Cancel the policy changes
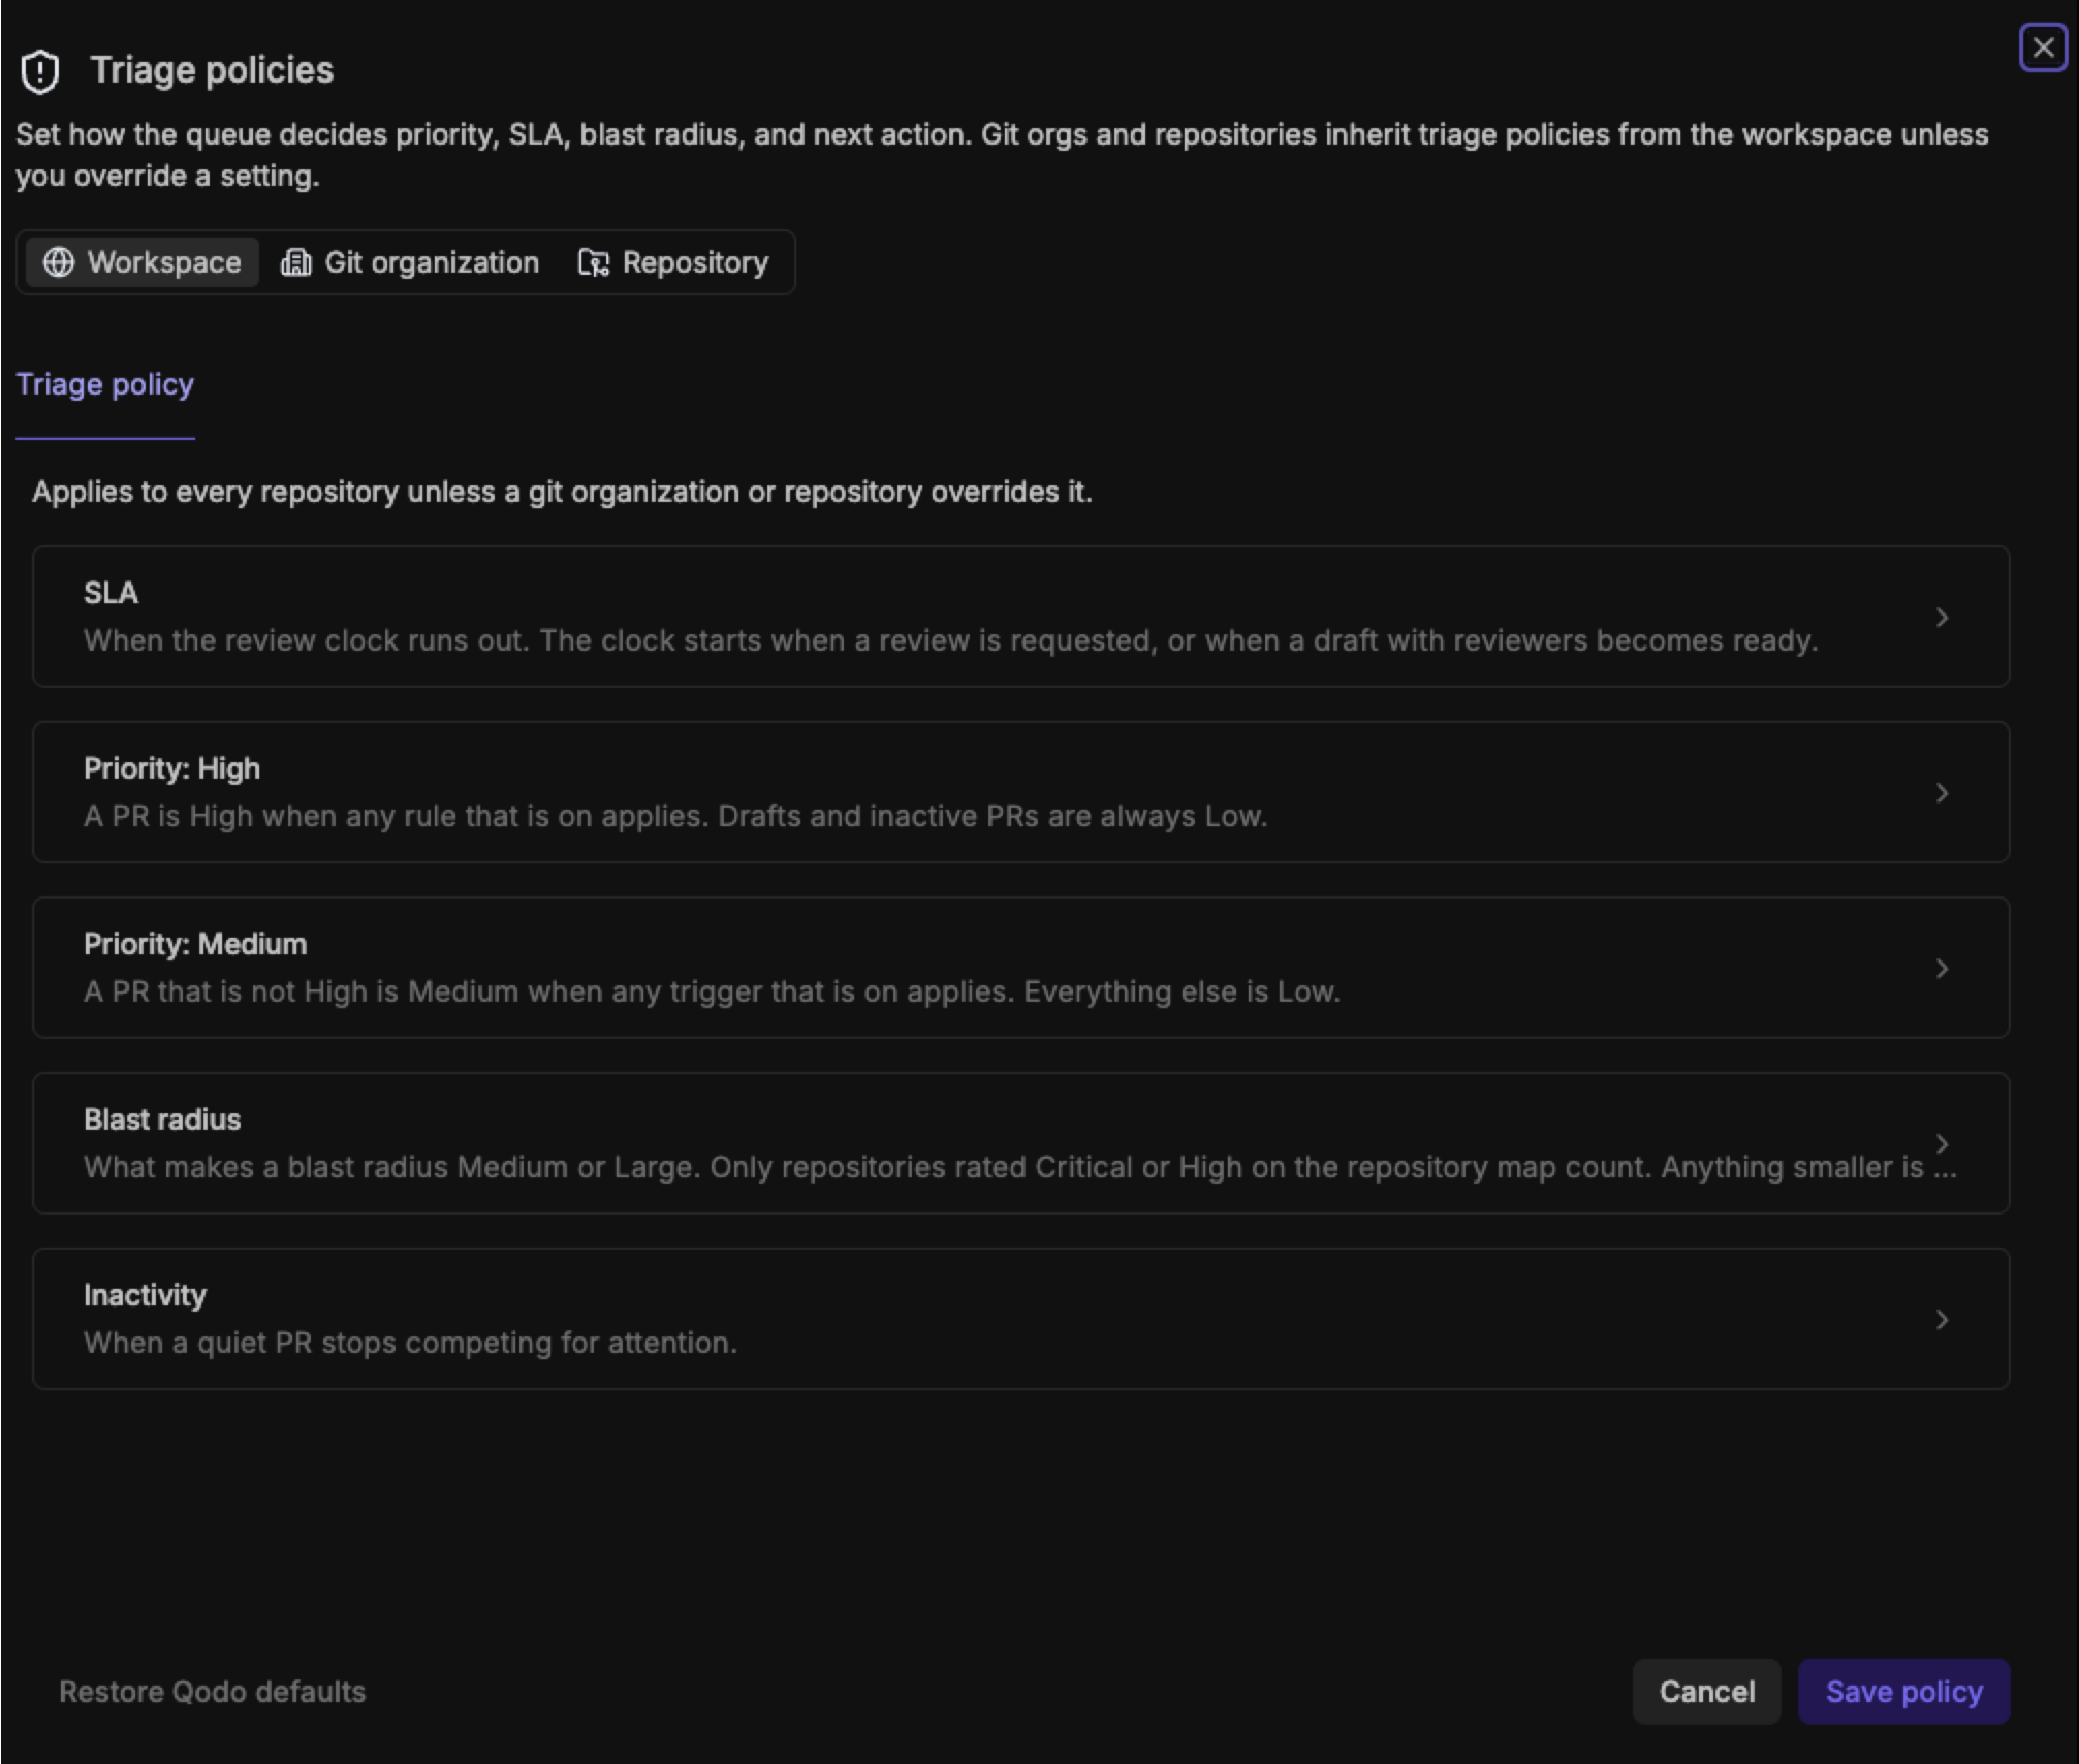This screenshot has width=2079, height=1764. [1707, 1691]
